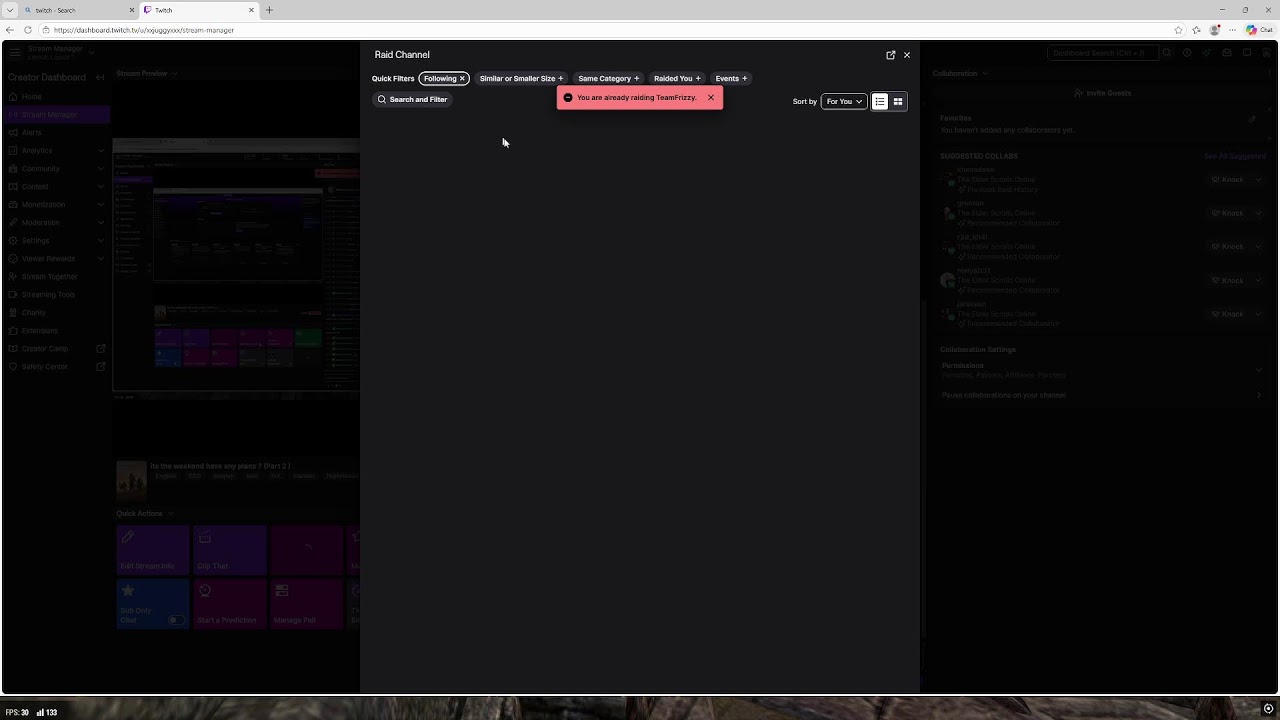Switch results to grid view
This screenshot has width=1280, height=720.
click(898, 101)
